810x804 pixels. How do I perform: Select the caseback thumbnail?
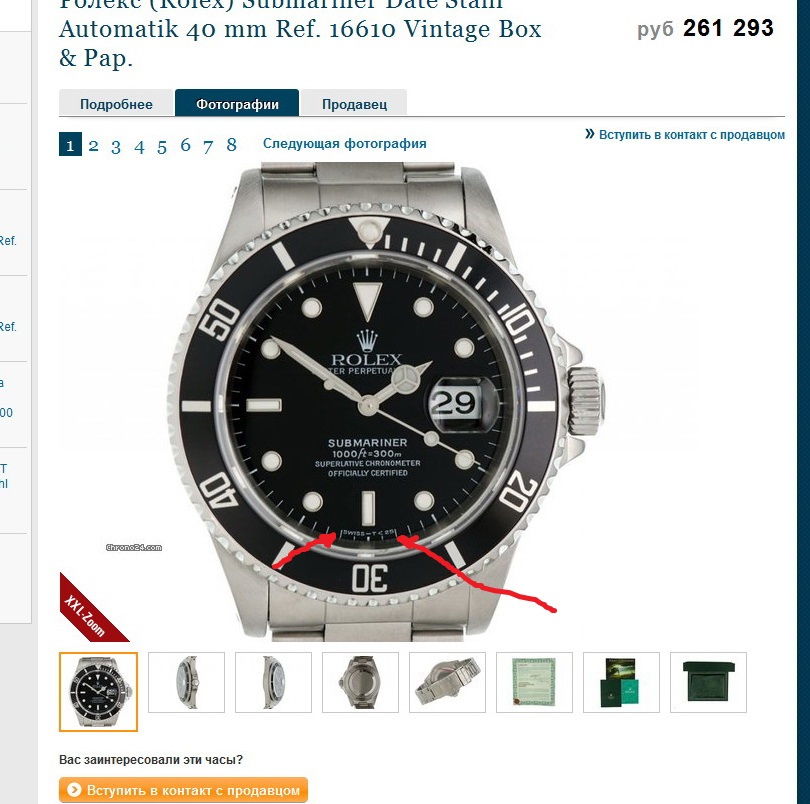[361, 682]
